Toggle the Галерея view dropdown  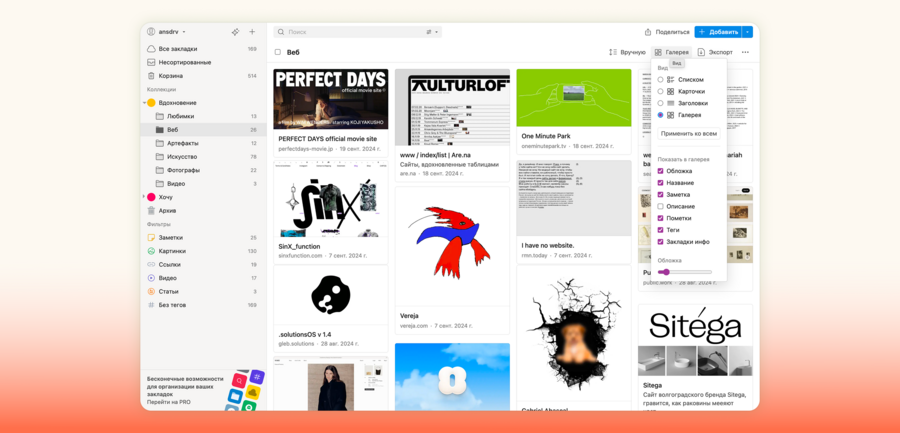click(672, 52)
